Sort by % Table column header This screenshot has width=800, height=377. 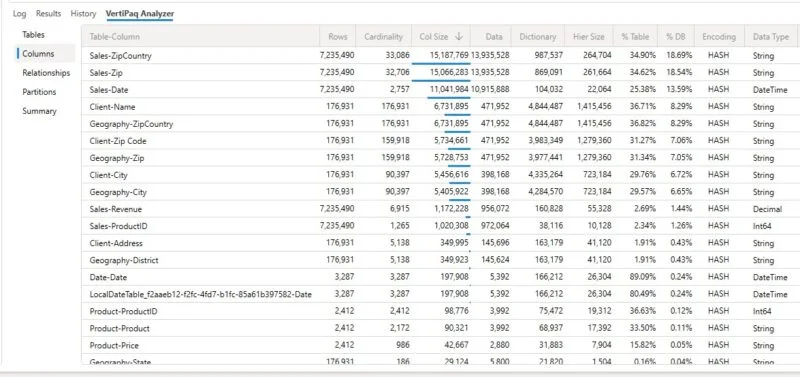(x=635, y=37)
